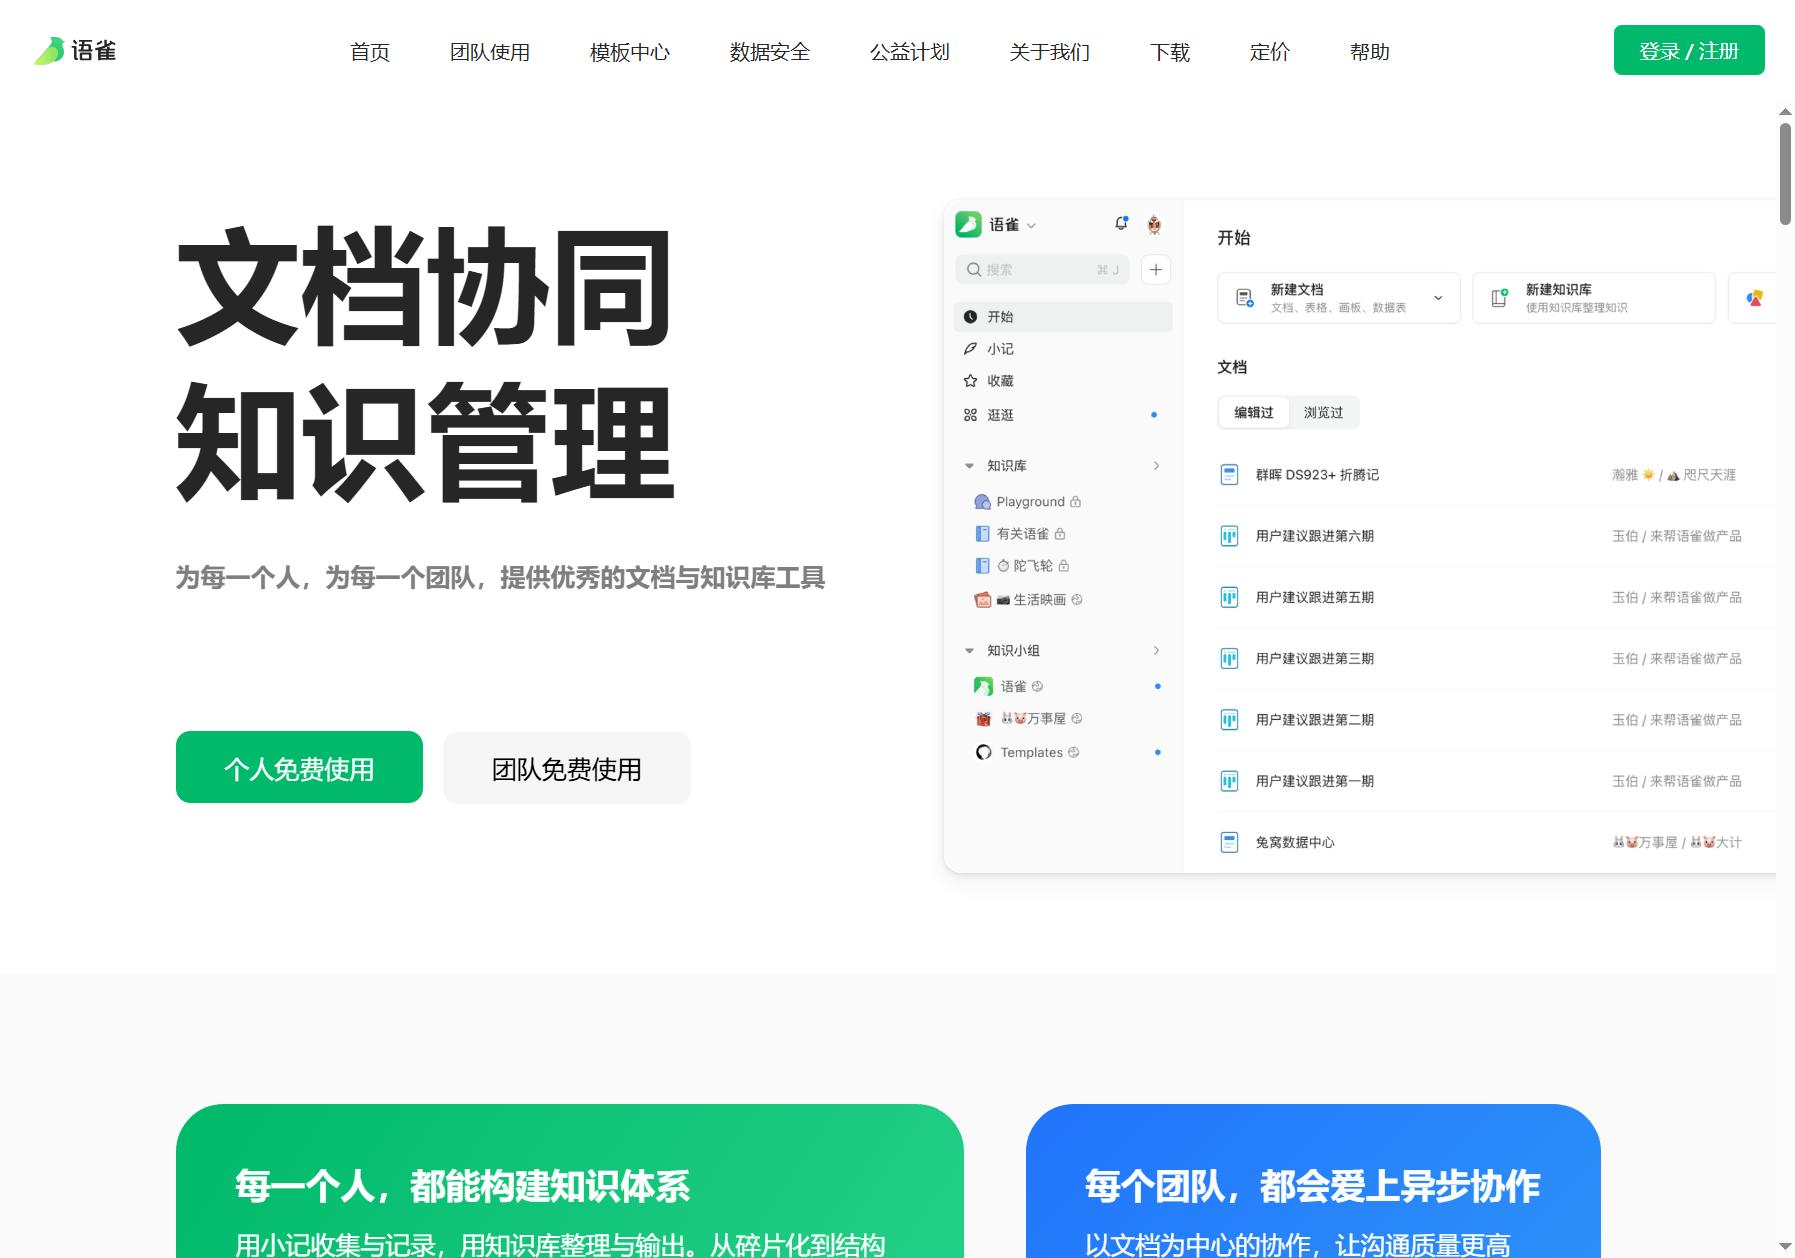The width and height of the screenshot is (1795, 1258).
Task: Click the 搜索 search field
Action: tap(1043, 270)
